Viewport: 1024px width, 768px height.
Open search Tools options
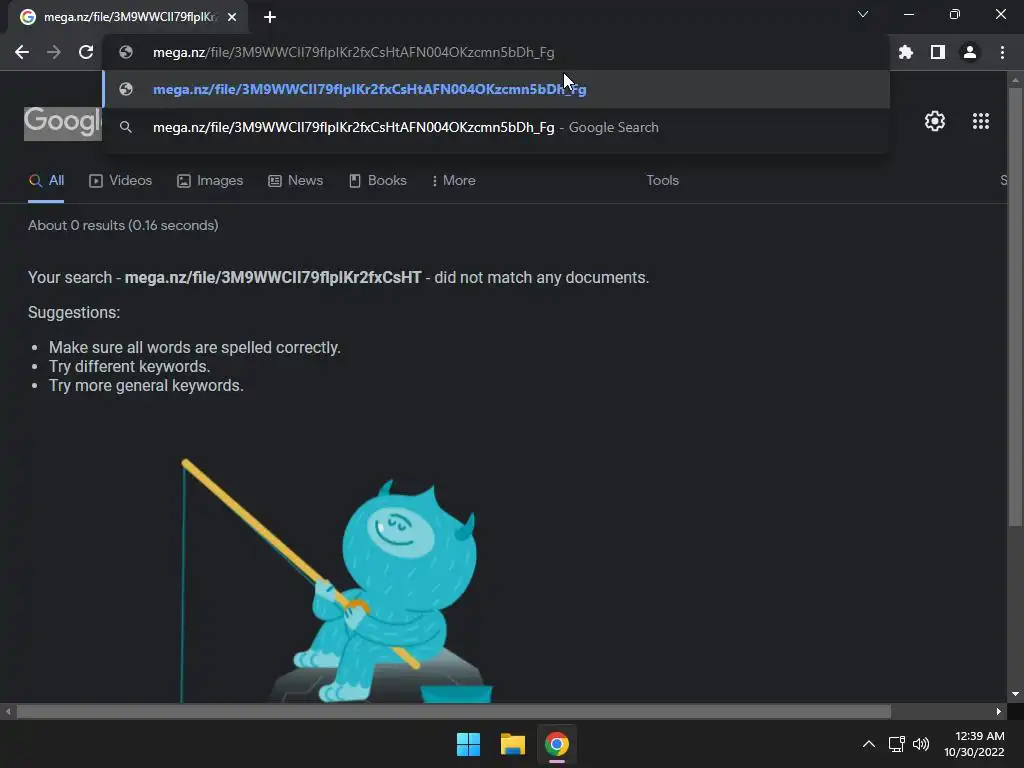662,181
